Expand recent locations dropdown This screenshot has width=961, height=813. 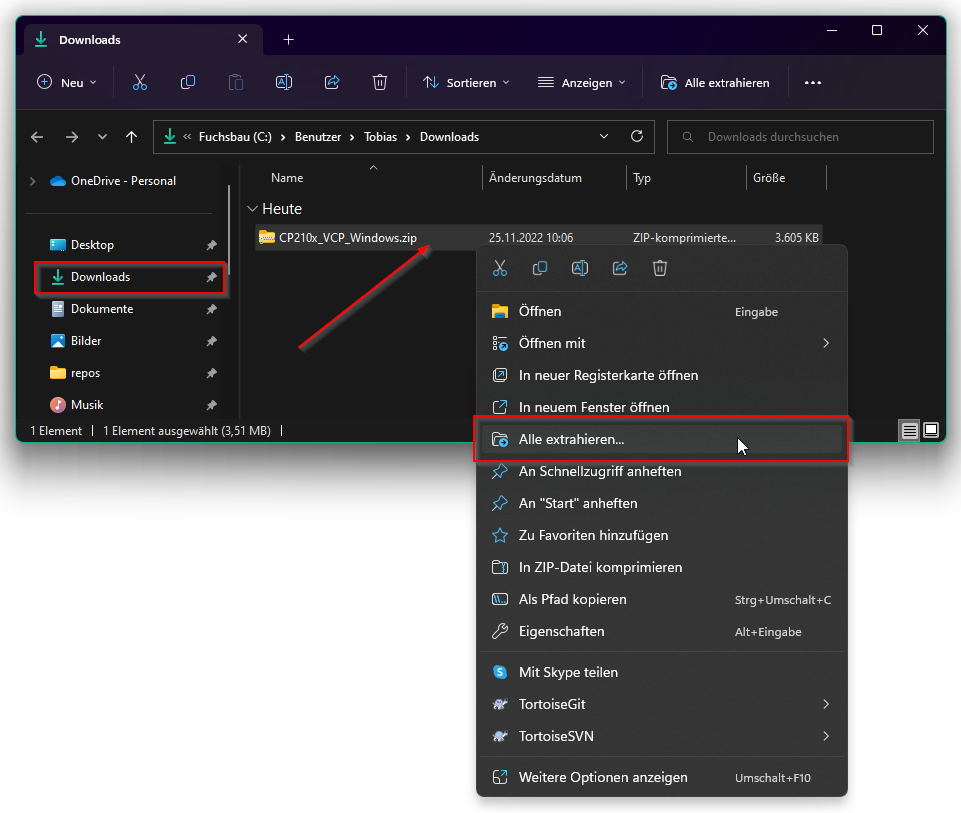click(x=102, y=137)
